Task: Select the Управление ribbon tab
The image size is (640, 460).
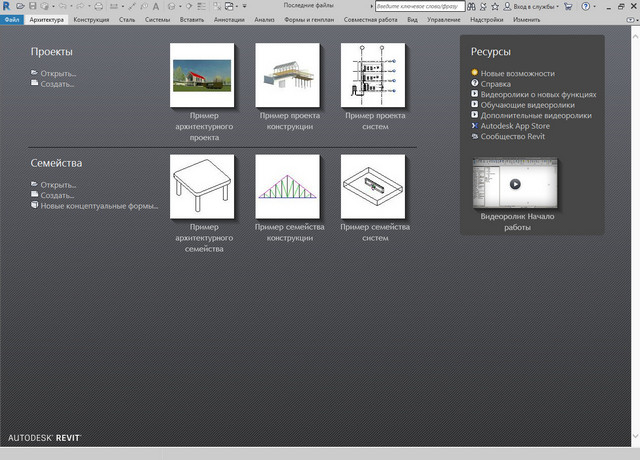Action: [x=443, y=19]
